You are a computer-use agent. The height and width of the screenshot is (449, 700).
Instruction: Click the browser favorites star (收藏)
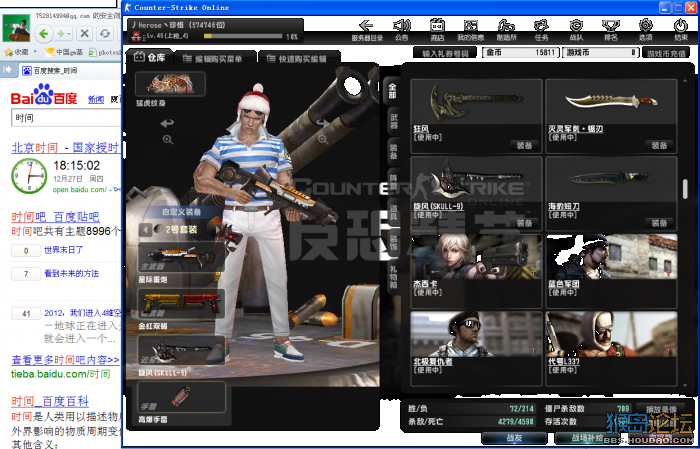click(x=17, y=52)
